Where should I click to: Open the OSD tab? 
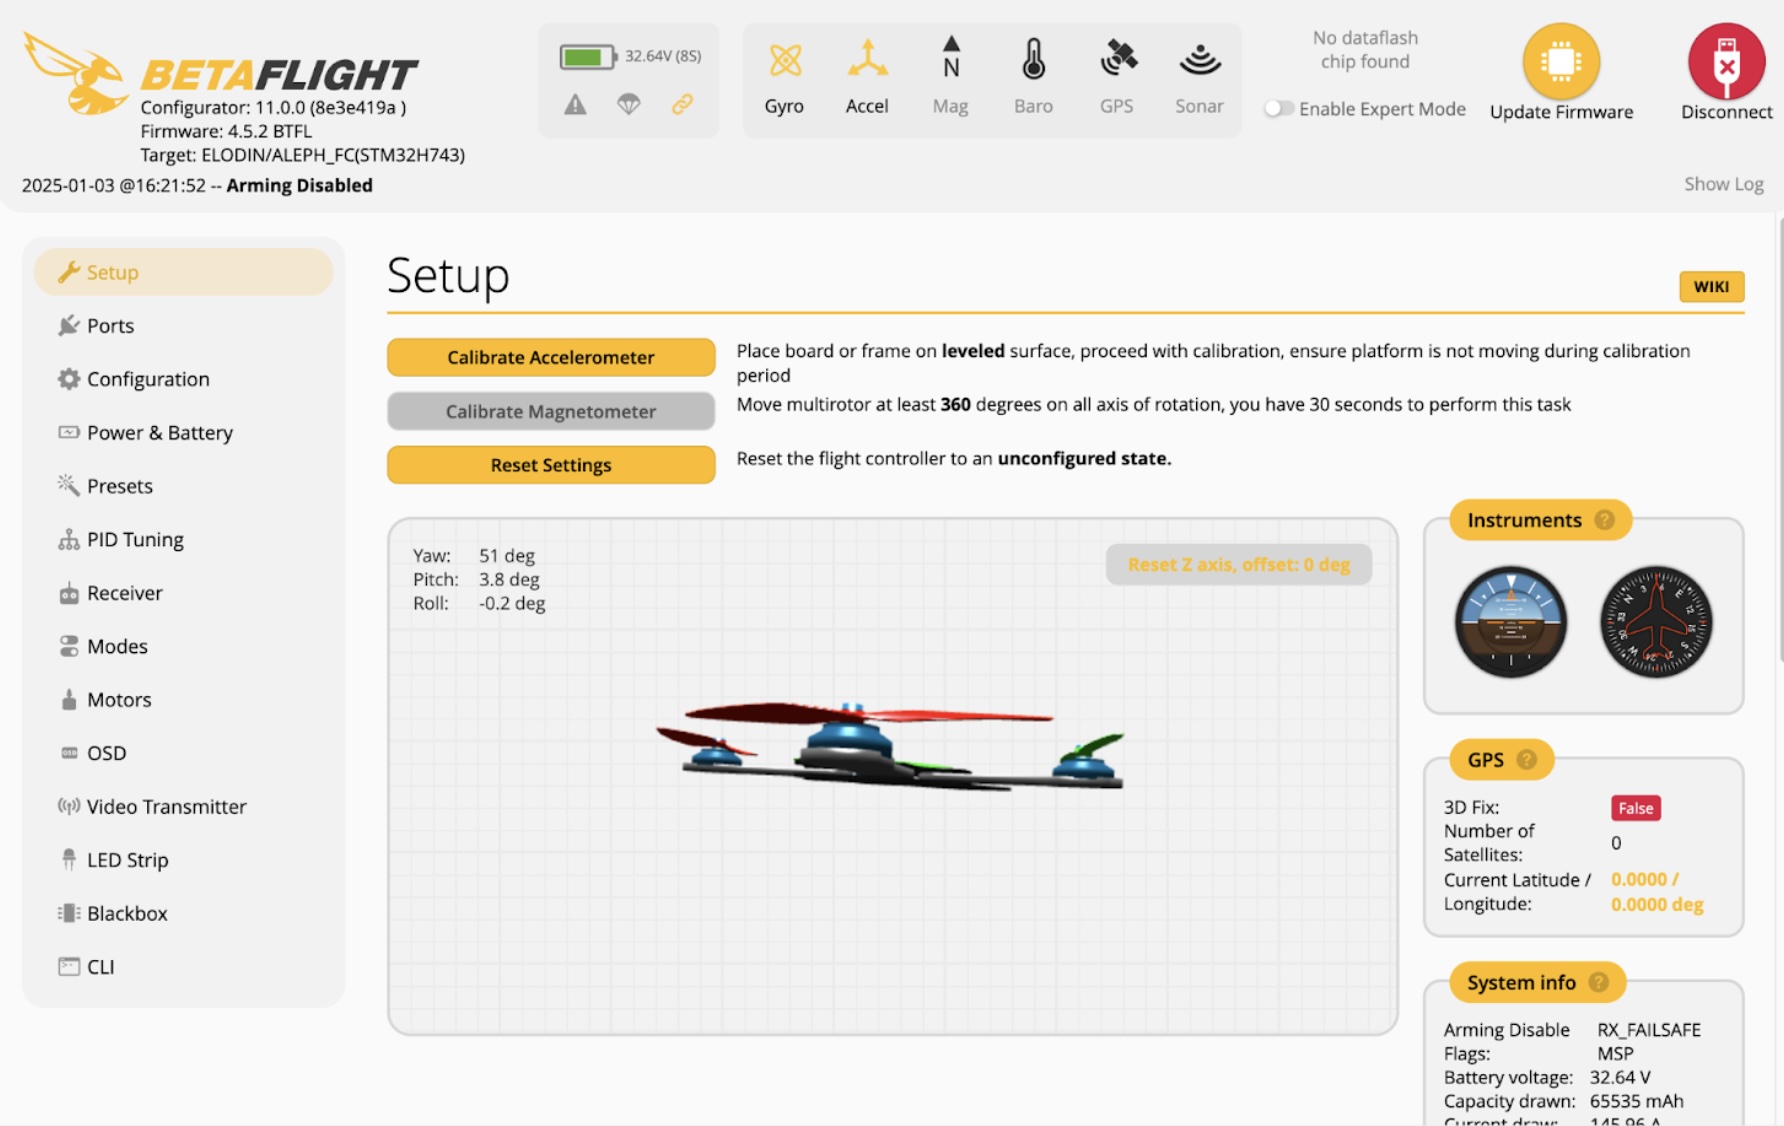pyautogui.click(x=184, y=753)
